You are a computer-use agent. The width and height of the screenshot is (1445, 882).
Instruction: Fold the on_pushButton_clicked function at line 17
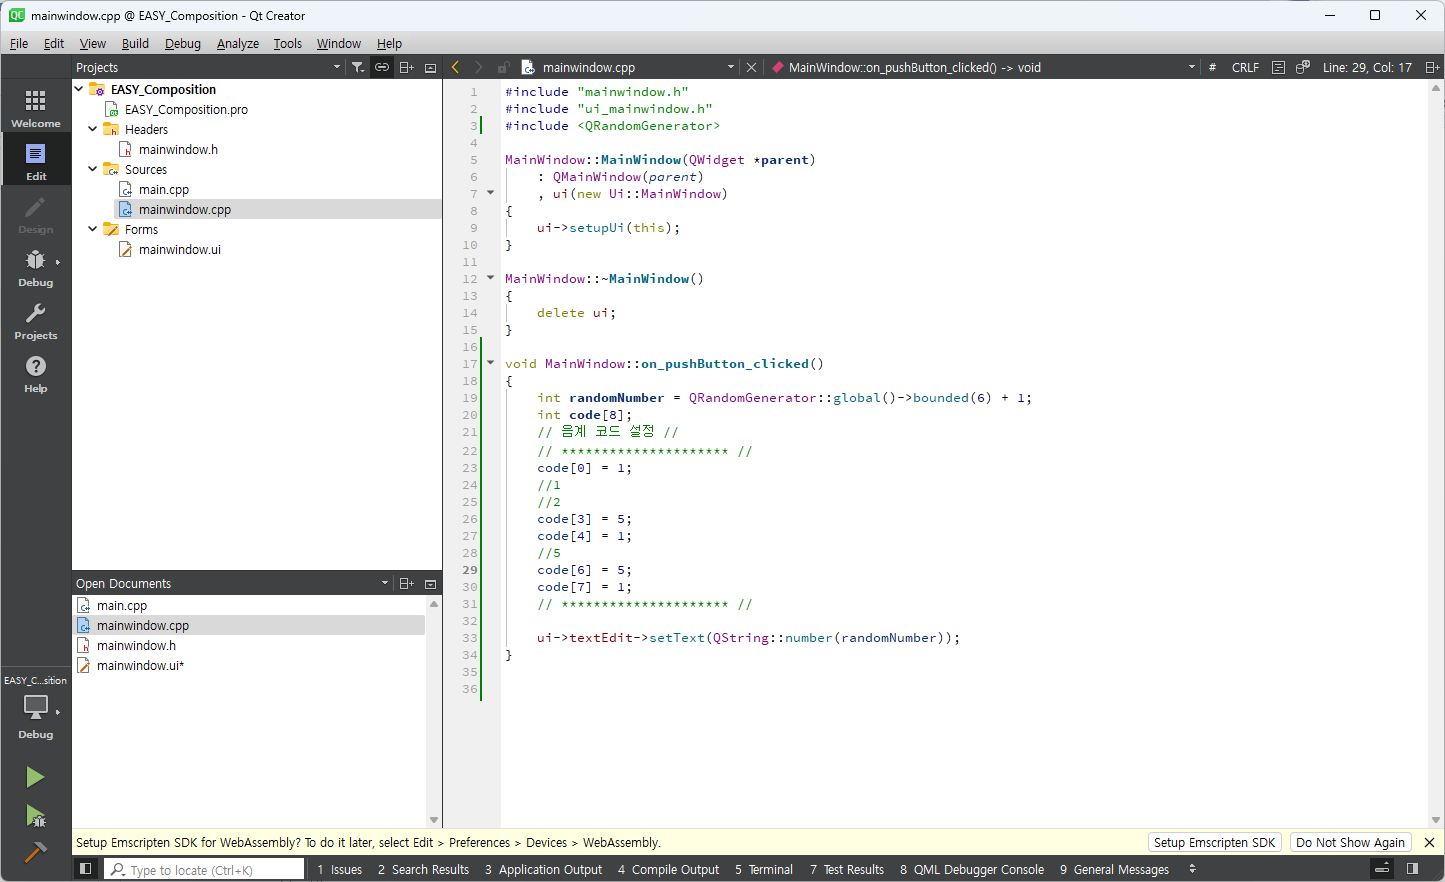(x=490, y=363)
